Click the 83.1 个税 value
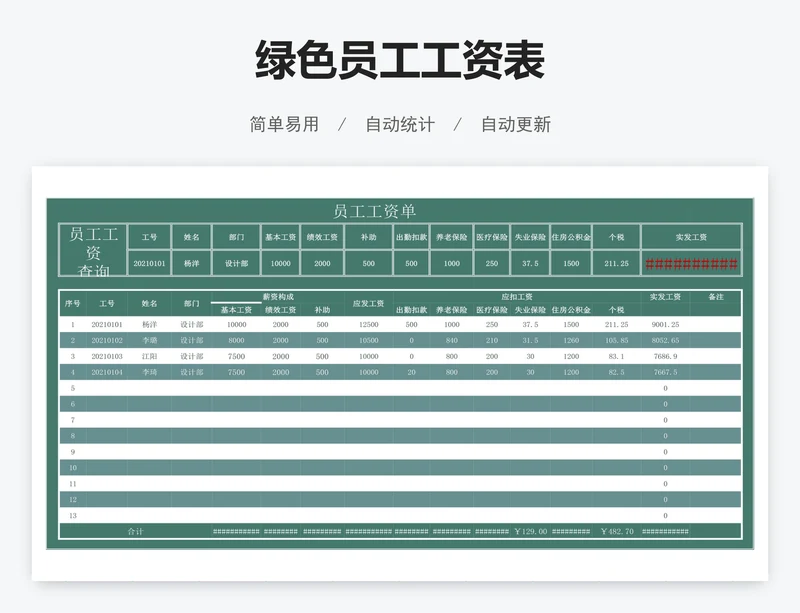 [x=616, y=356]
